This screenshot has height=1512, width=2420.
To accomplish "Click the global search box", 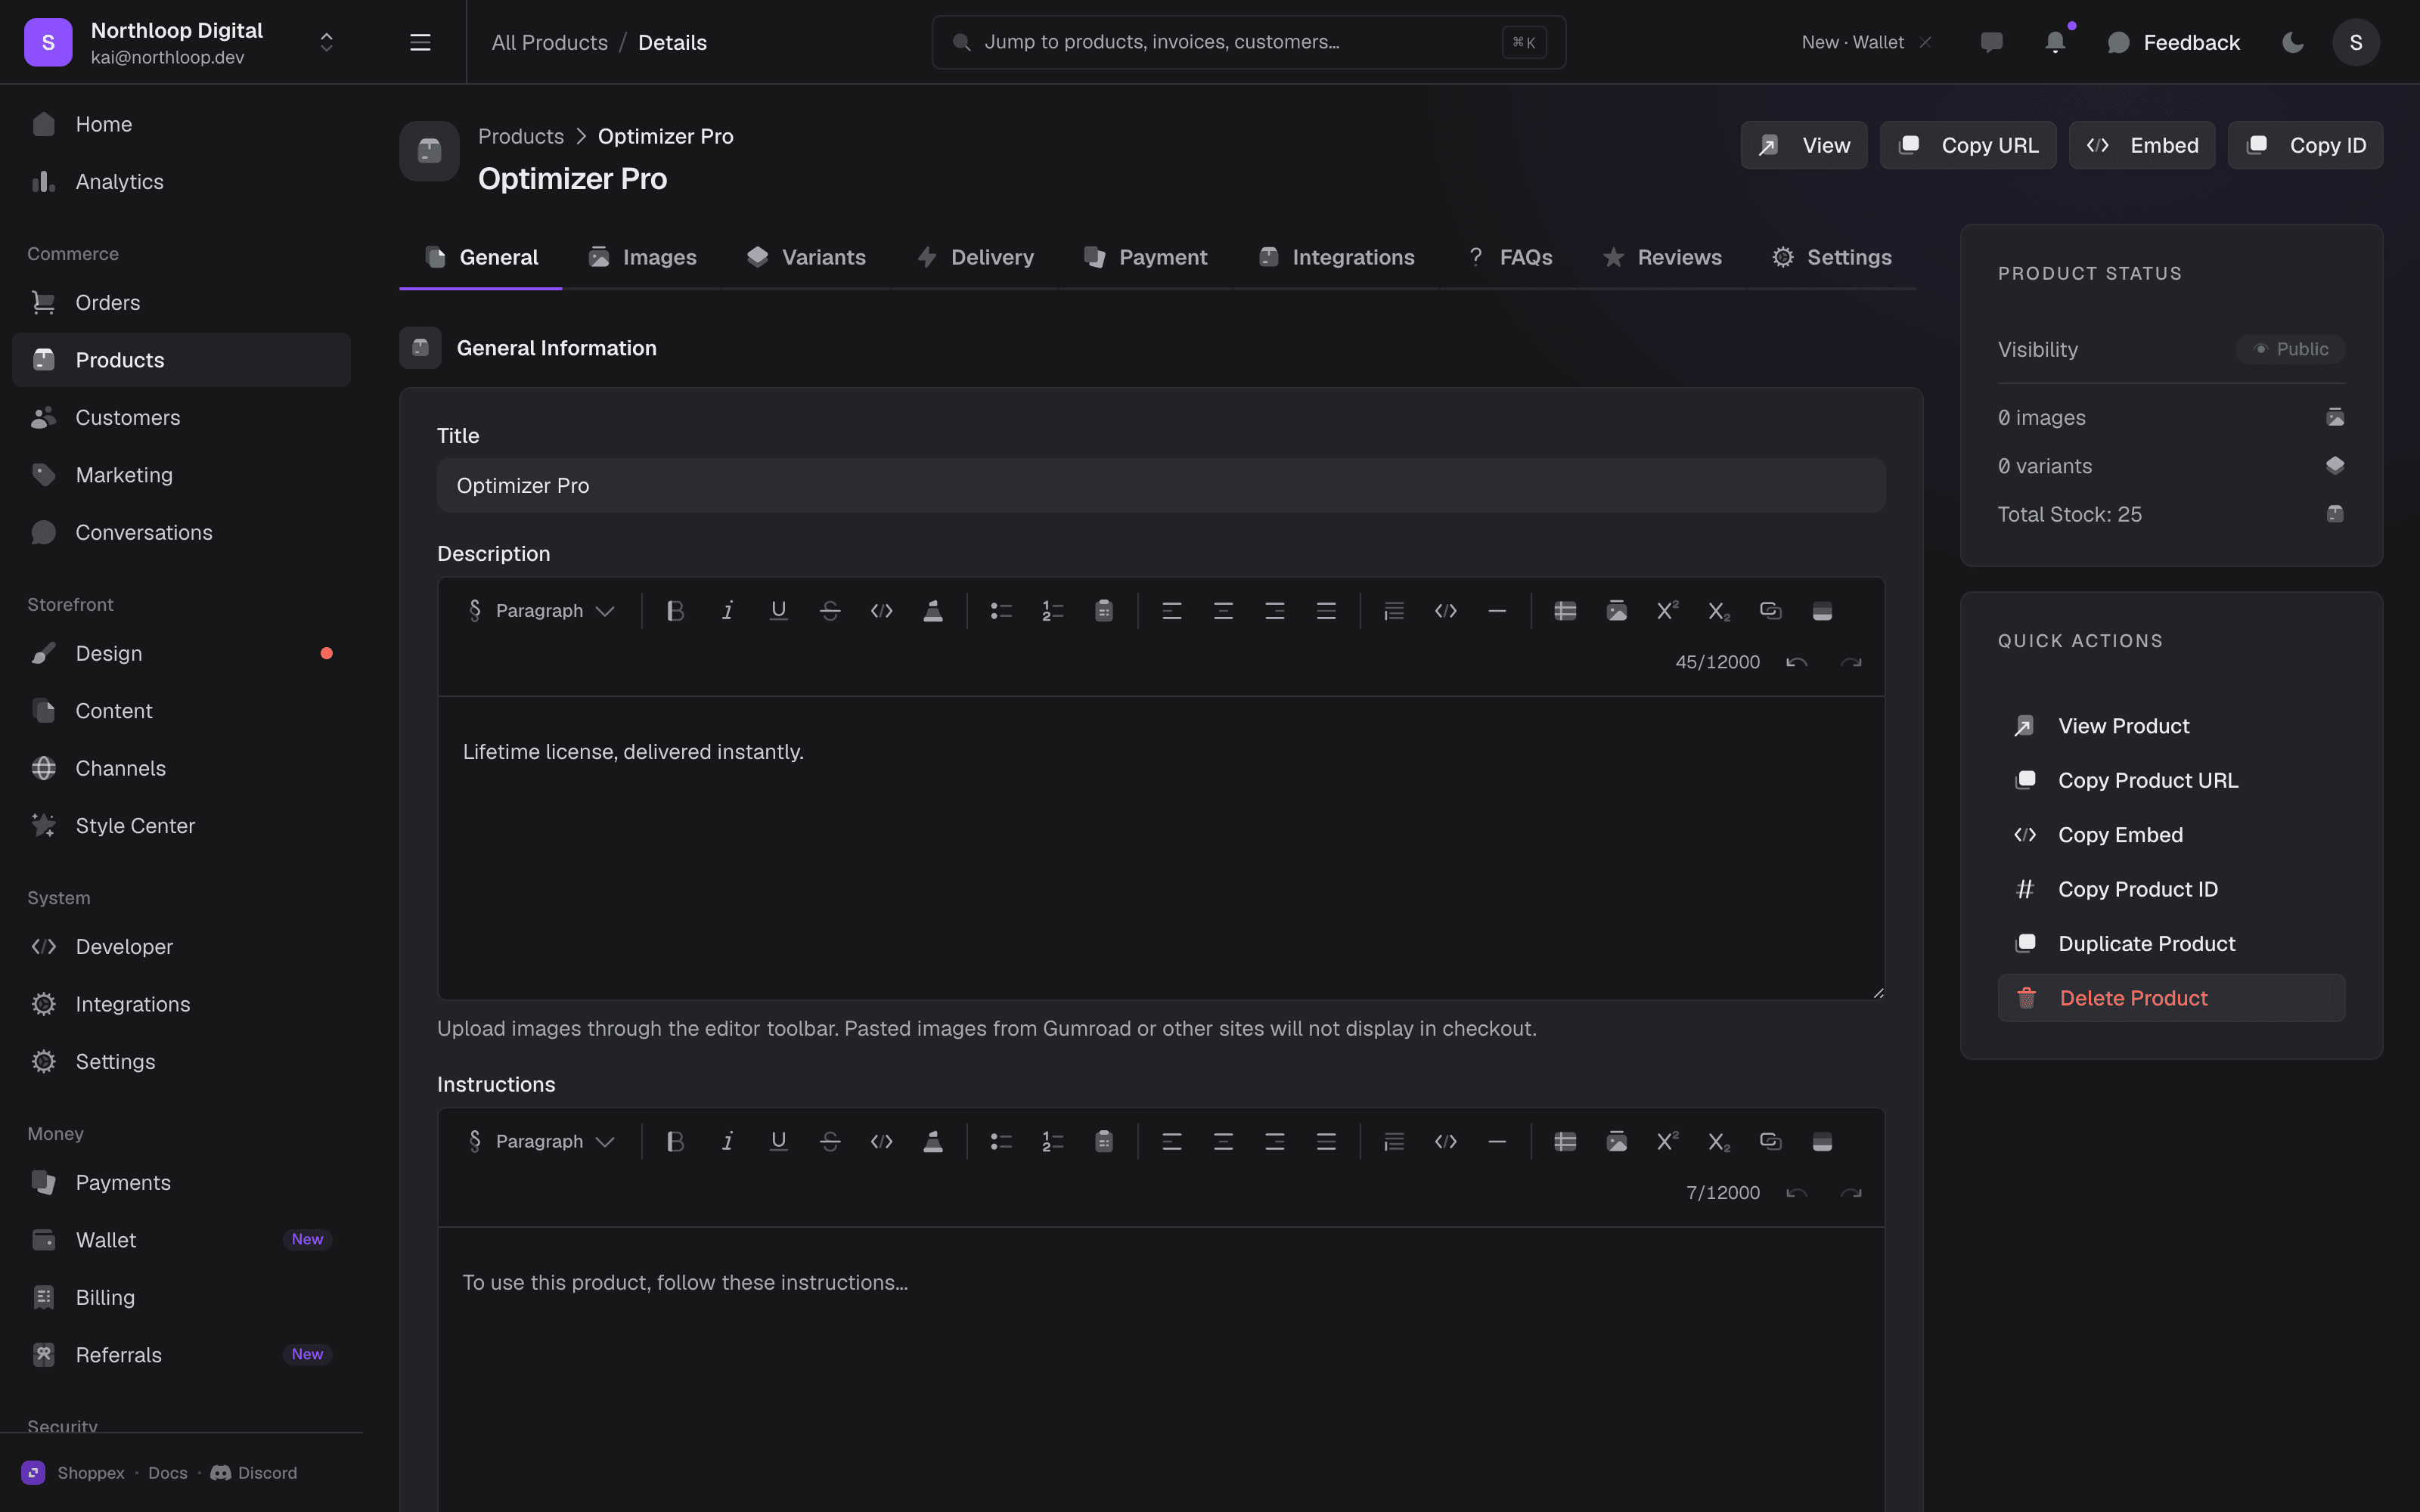I will pos(1249,42).
